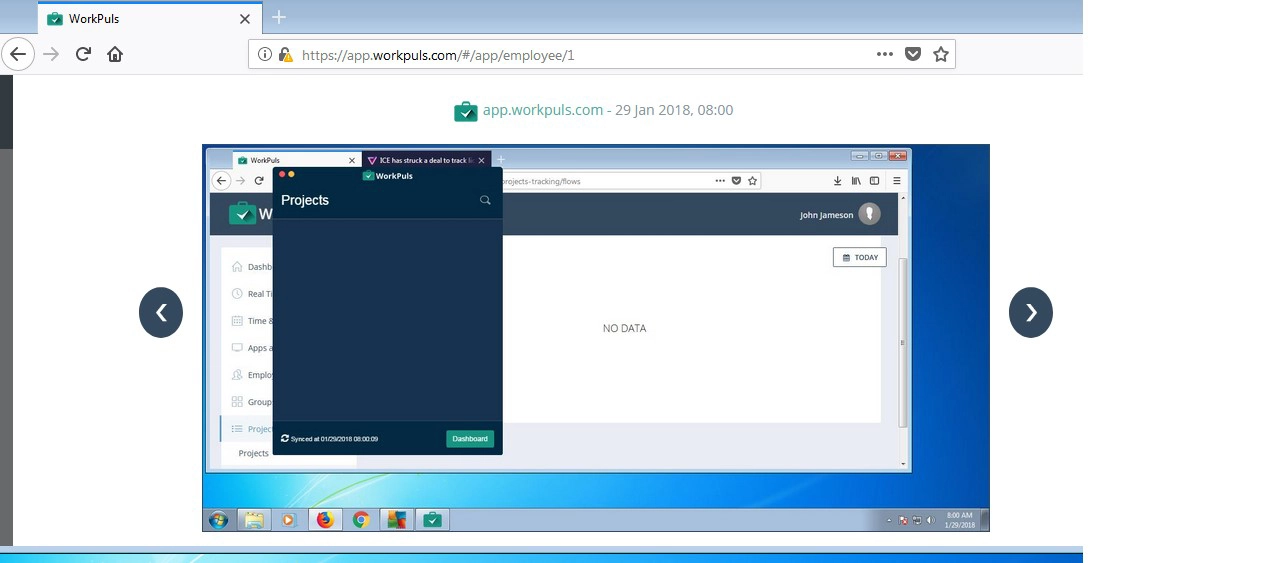Show the previous screenshot with left arrow

(x=161, y=313)
